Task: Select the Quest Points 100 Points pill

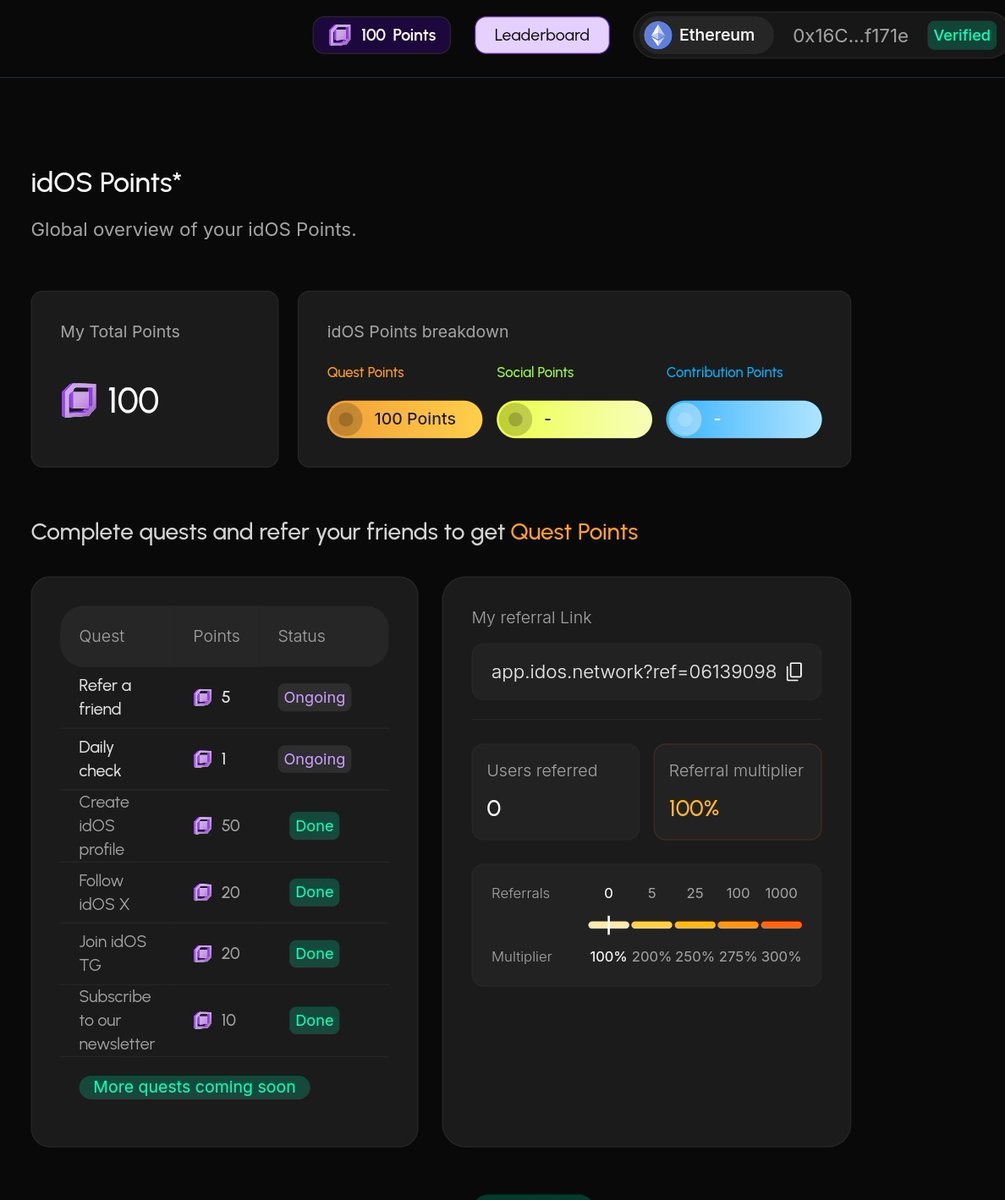Action: pos(405,419)
